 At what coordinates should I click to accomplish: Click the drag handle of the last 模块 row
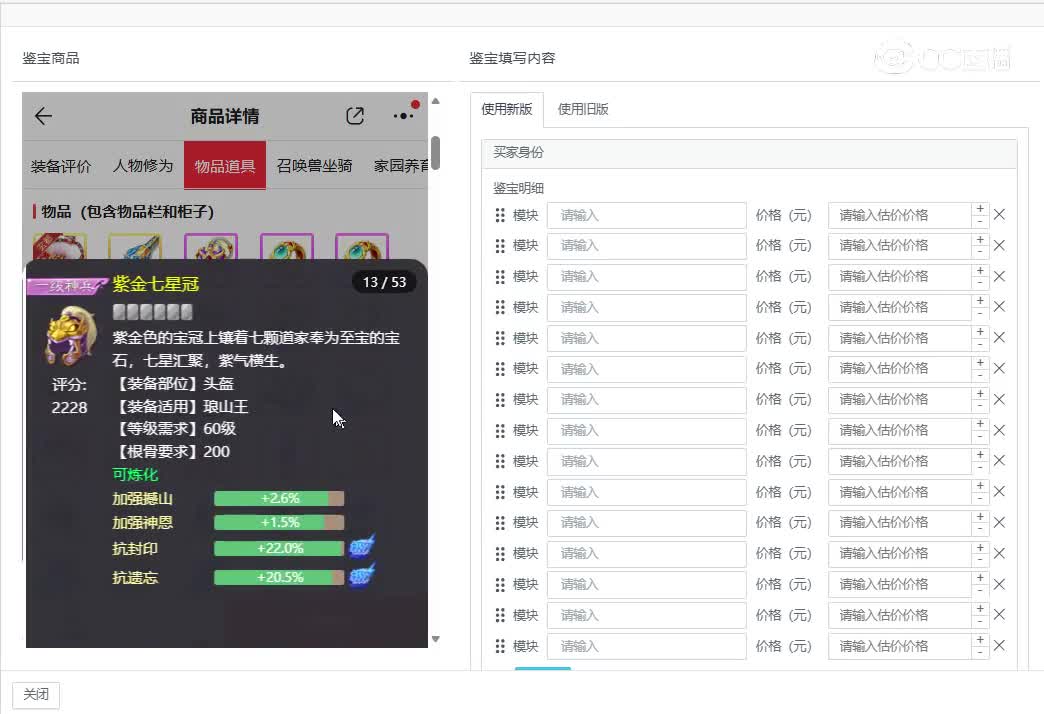(x=500, y=646)
